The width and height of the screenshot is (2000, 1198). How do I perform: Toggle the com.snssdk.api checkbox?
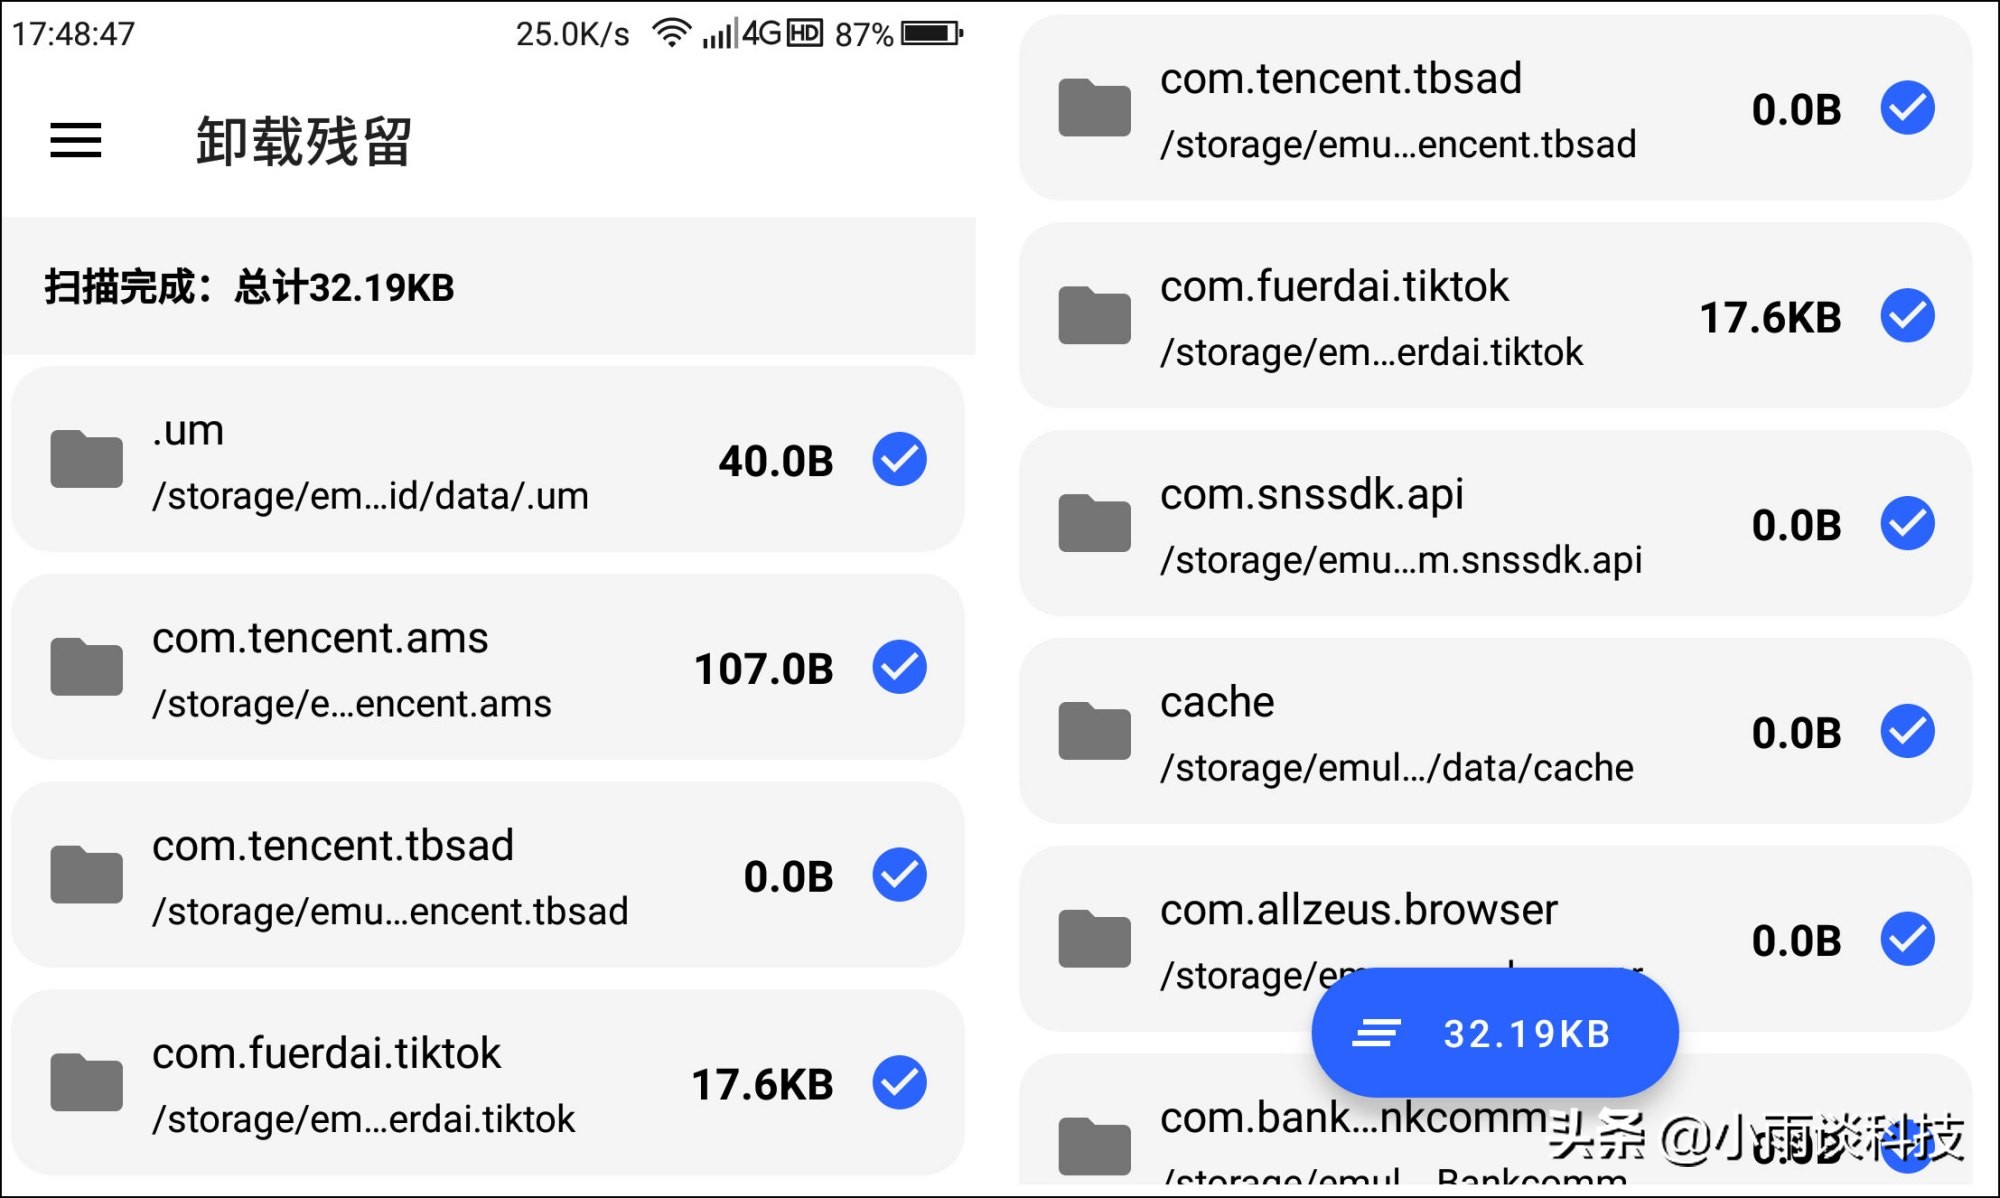coord(1907,523)
